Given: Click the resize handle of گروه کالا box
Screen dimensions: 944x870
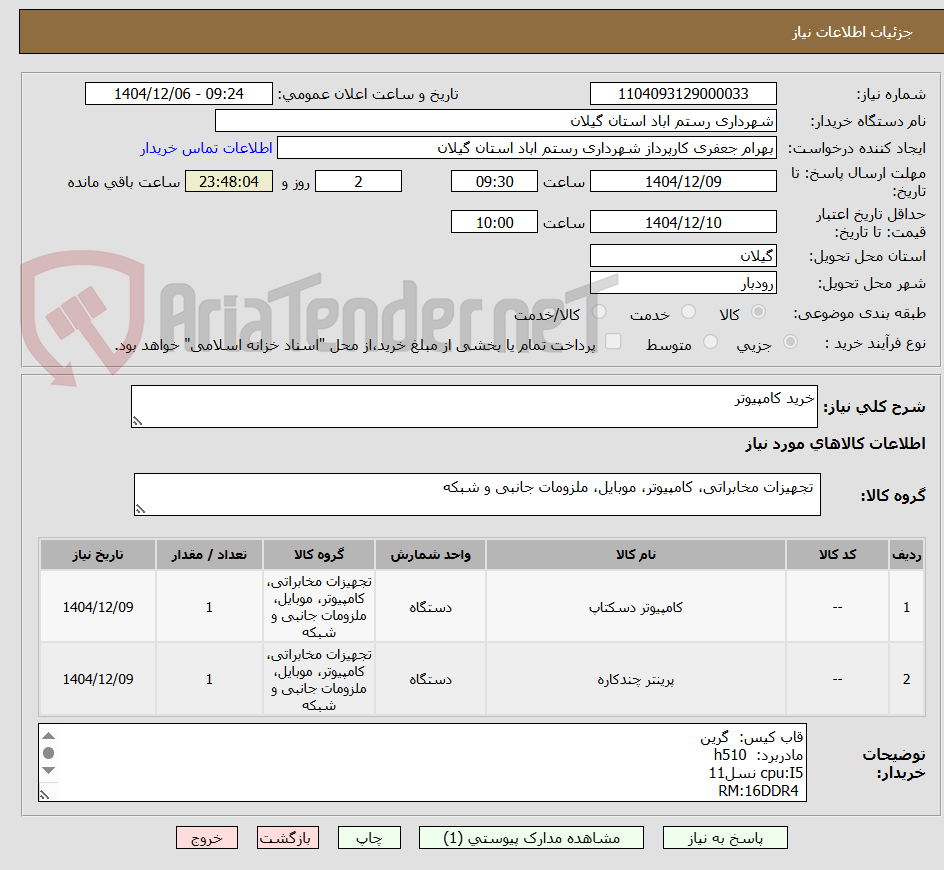Looking at the screenshot, I should [140, 509].
